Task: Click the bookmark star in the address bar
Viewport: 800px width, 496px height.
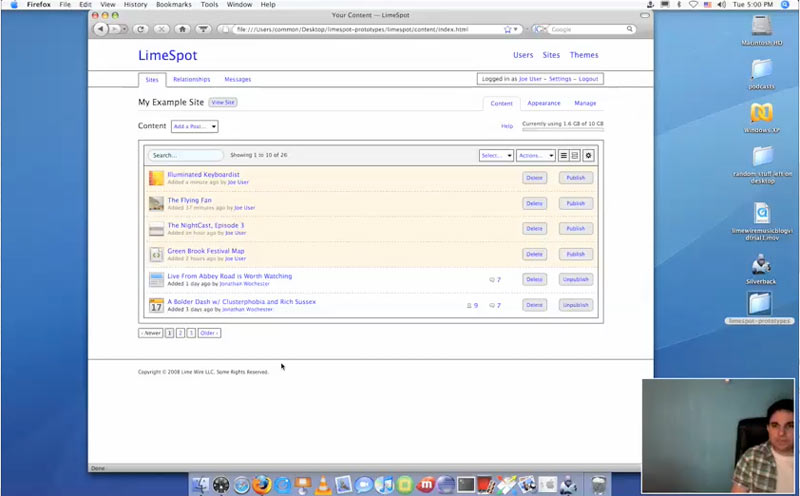Action: tap(508, 29)
